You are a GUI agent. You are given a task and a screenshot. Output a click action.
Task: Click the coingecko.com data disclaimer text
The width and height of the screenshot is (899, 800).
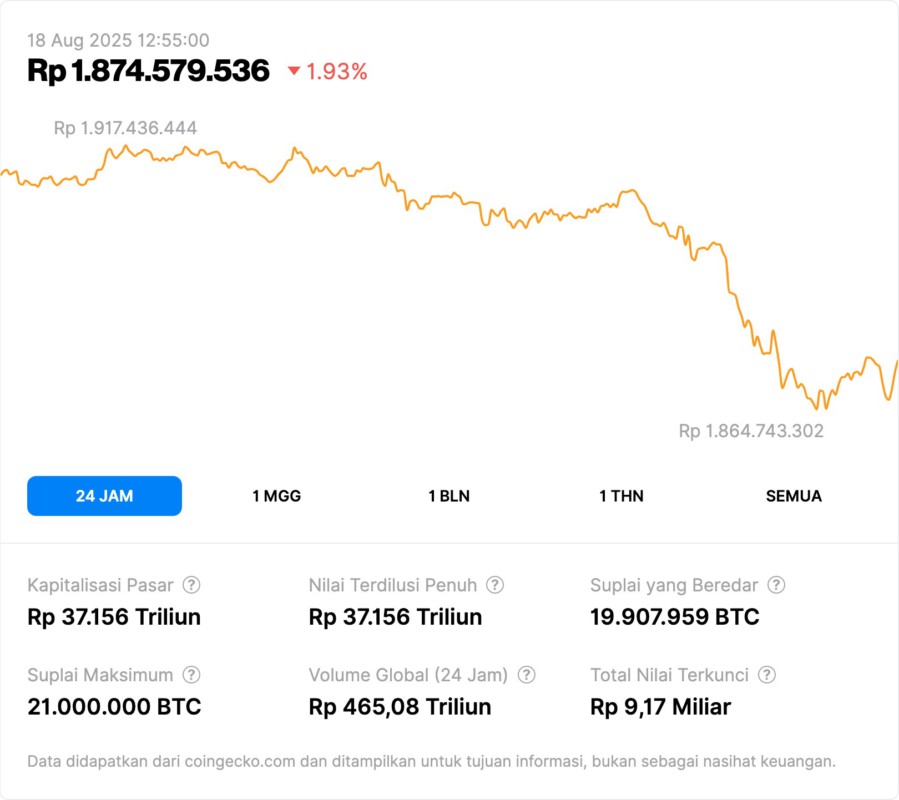coord(431,762)
